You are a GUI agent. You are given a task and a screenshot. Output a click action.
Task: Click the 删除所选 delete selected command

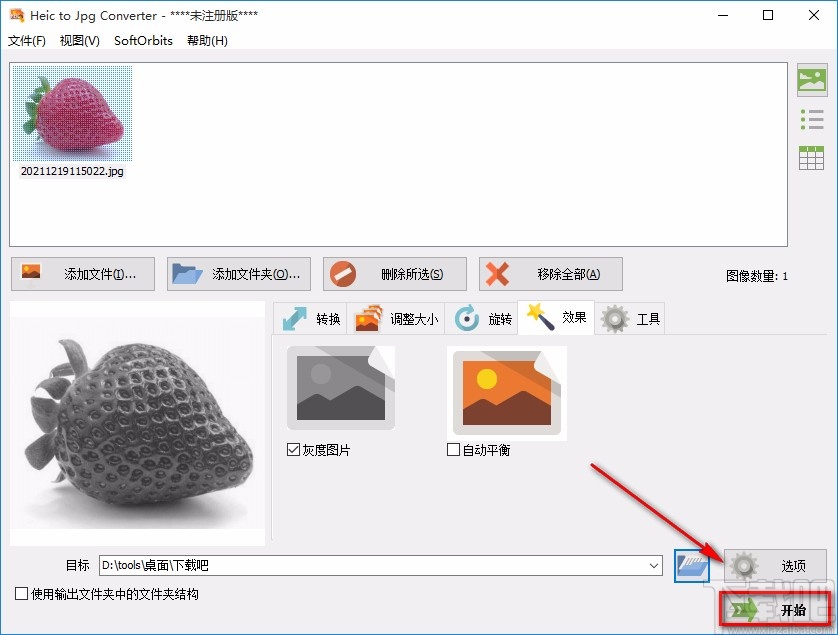click(395, 273)
